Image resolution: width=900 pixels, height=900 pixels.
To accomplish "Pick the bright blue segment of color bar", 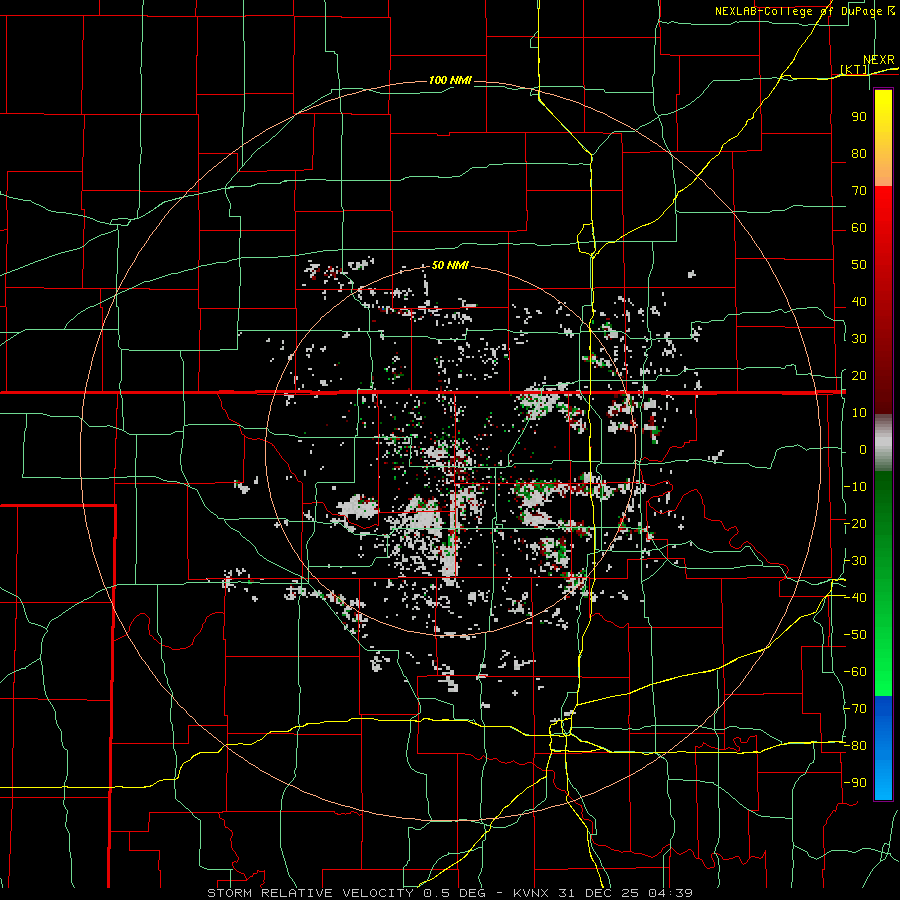I will coord(883,748).
